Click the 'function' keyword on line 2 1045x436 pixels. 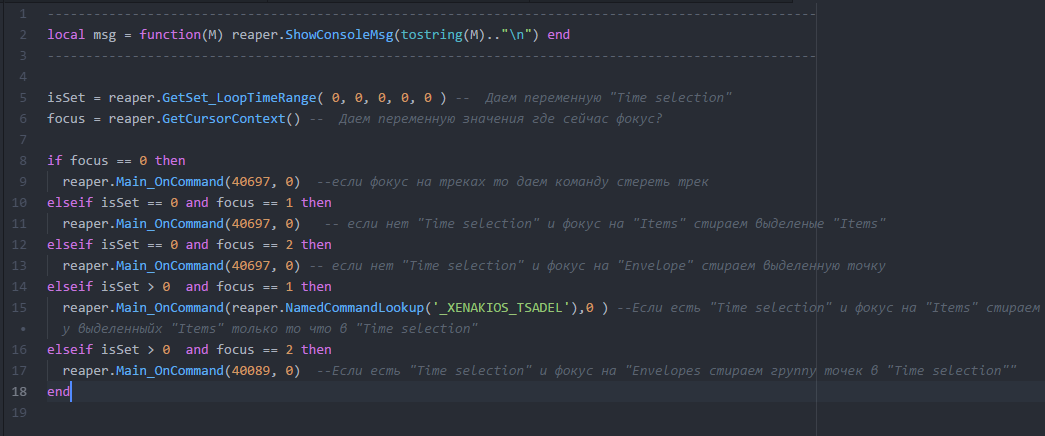[x=170, y=34]
